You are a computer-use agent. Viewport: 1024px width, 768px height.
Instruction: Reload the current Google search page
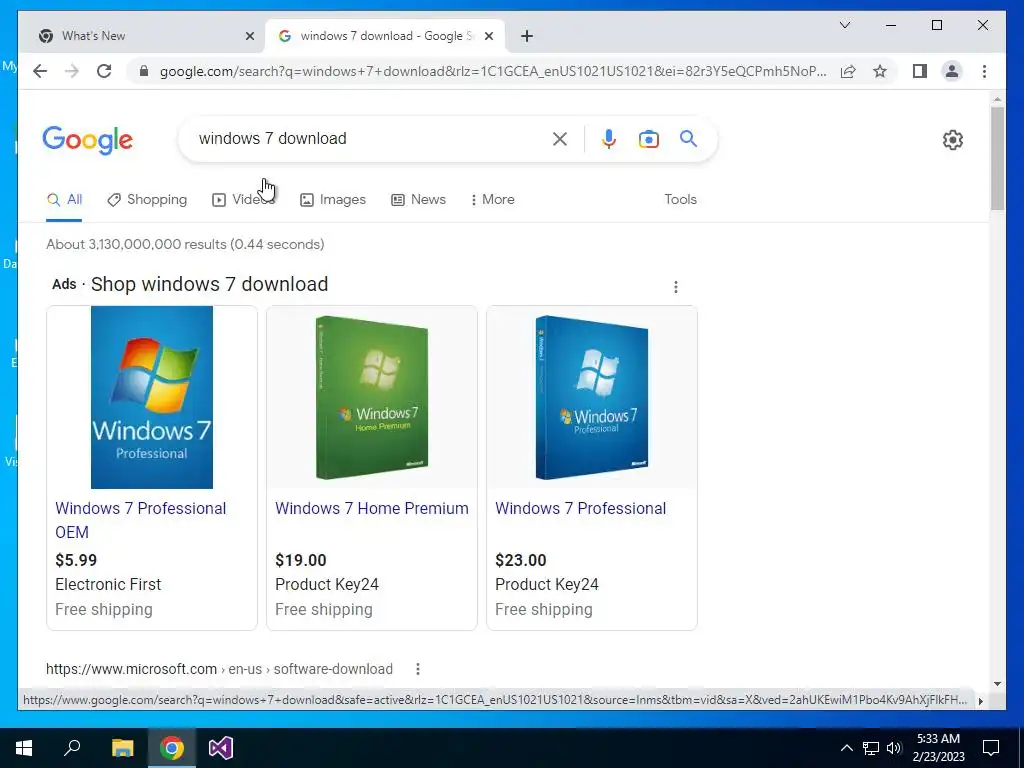104,71
